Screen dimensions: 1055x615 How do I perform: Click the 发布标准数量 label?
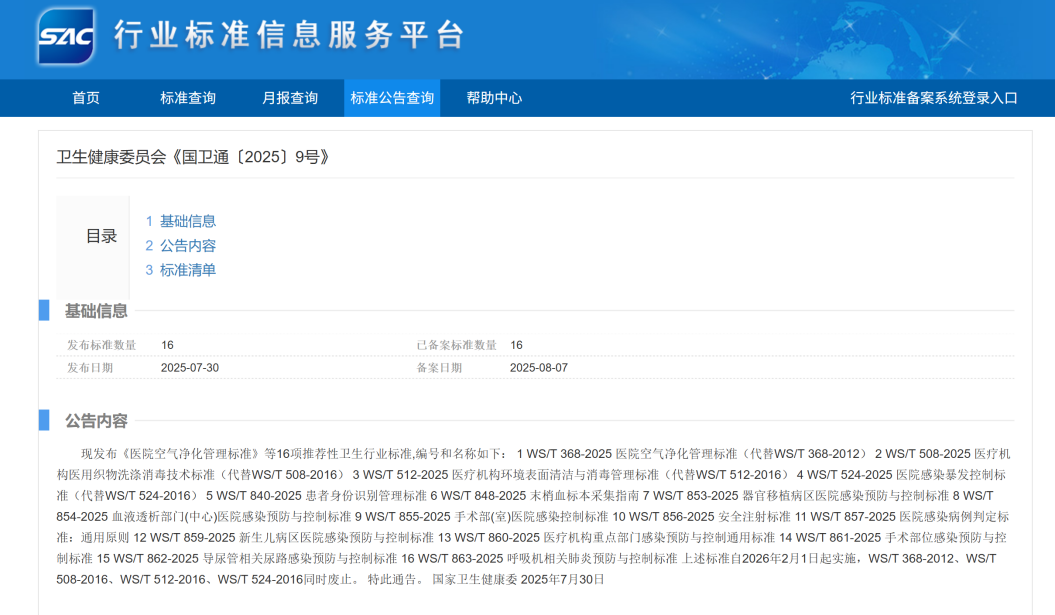[x=102, y=345]
